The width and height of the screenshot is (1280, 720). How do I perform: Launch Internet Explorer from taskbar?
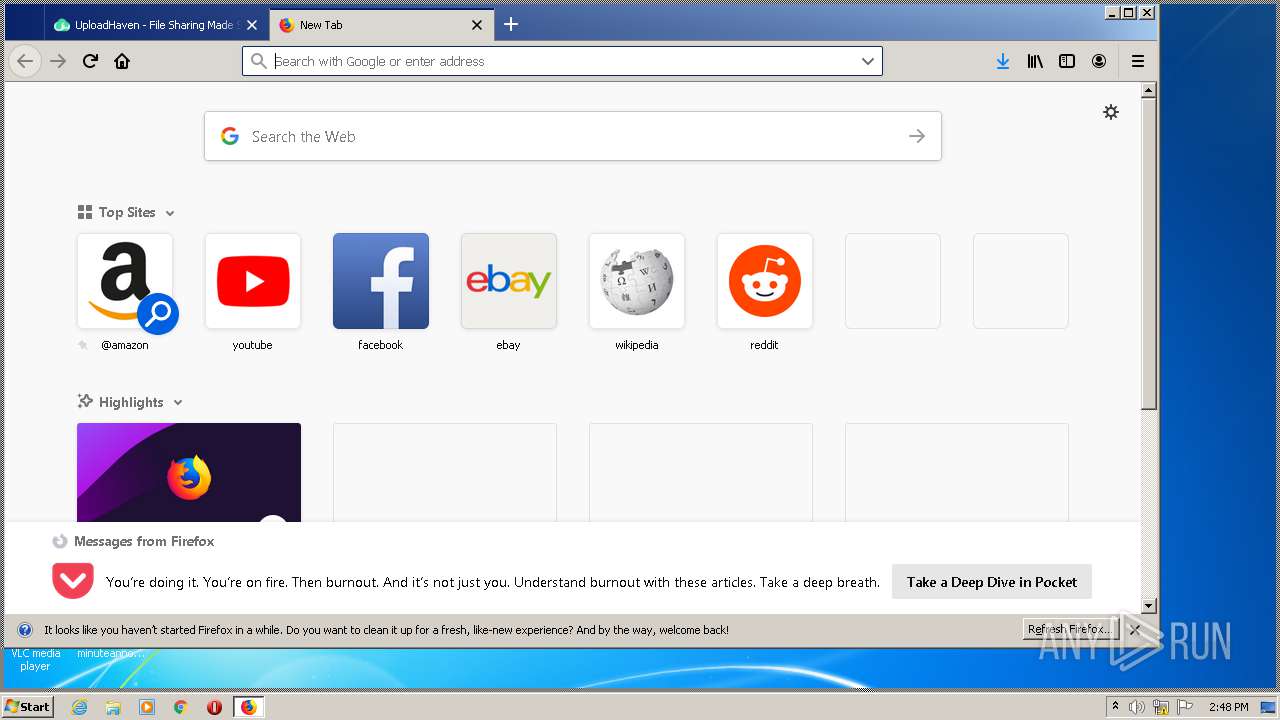coord(80,707)
